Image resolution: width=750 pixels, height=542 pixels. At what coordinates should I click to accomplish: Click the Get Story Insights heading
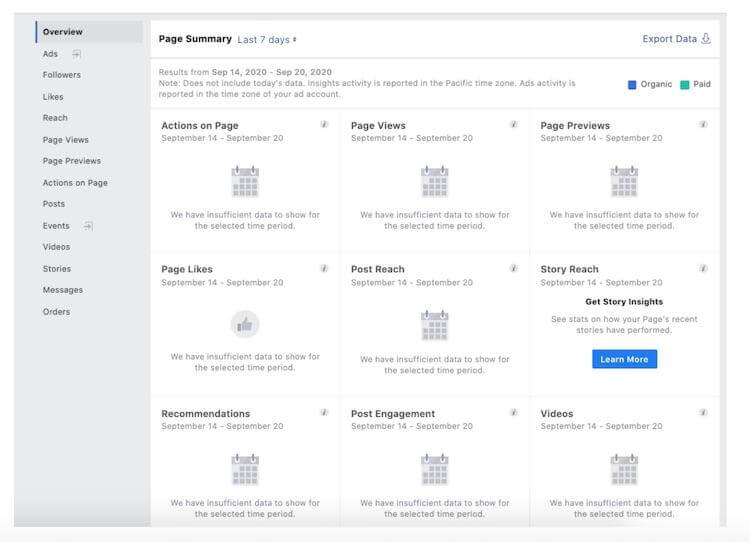[x=624, y=302]
